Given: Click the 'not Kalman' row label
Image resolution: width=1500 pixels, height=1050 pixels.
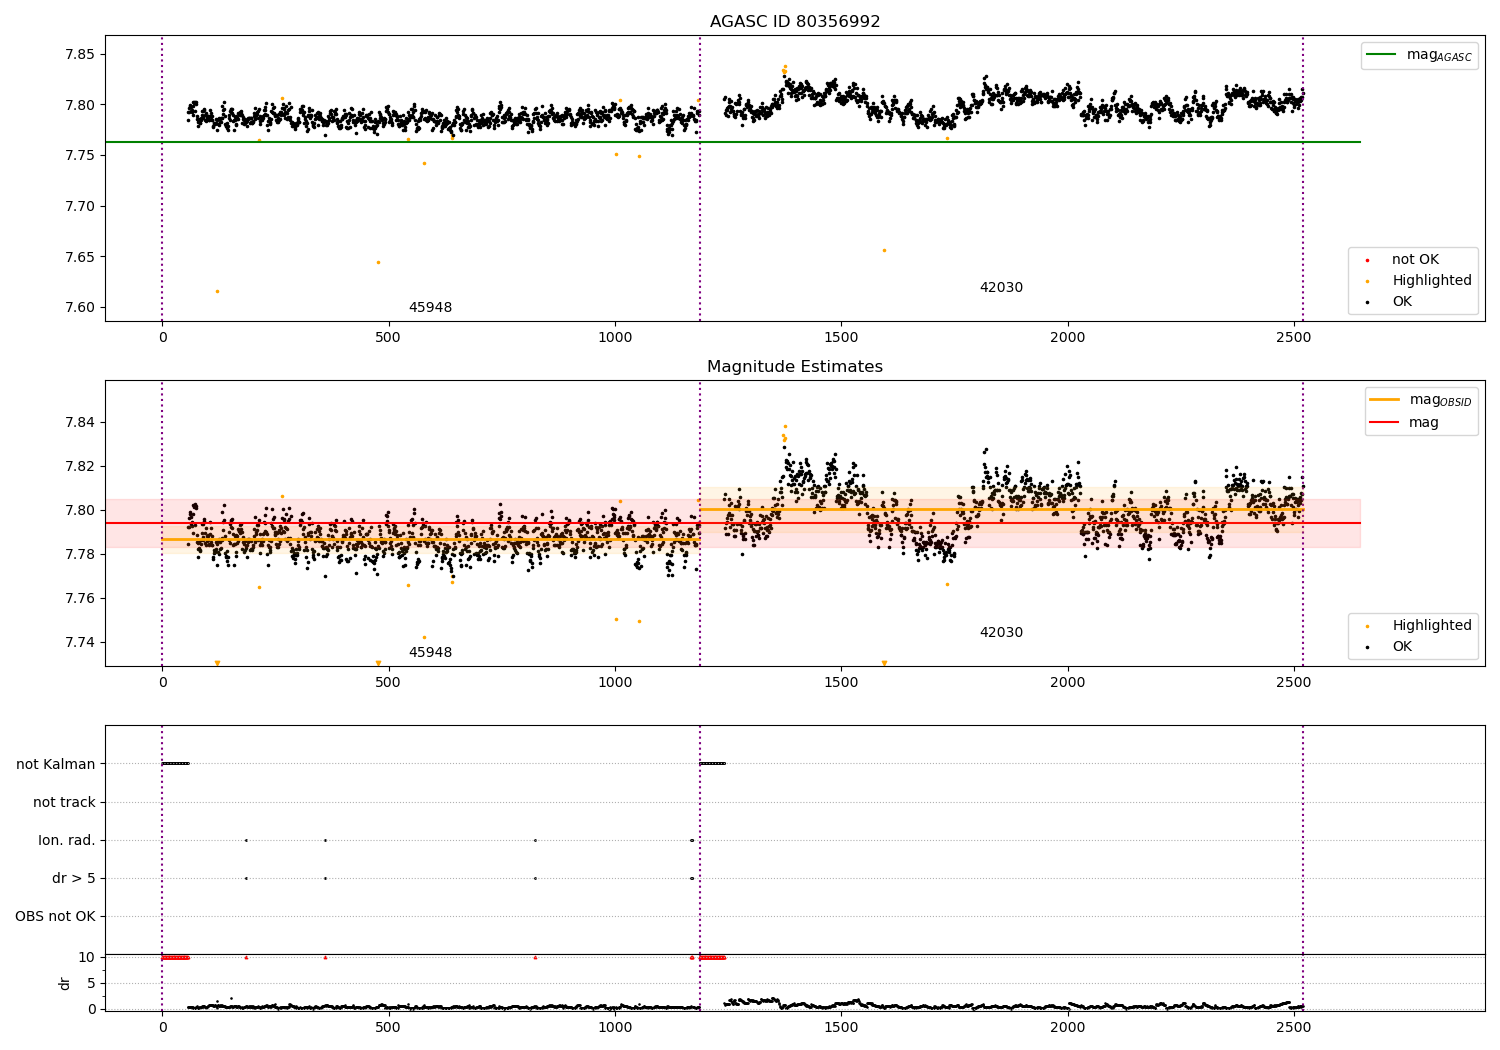Looking at the screenshot, I should click(x=56, y=765).
